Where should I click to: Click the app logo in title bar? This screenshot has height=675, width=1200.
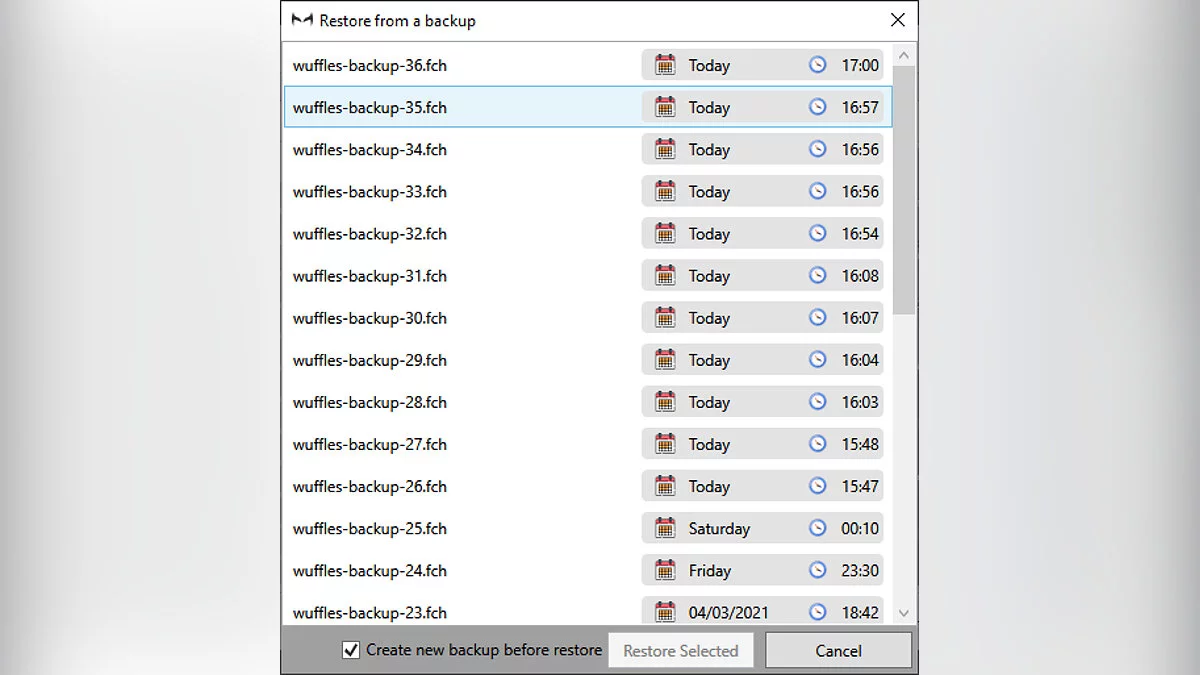pos(301,20)
